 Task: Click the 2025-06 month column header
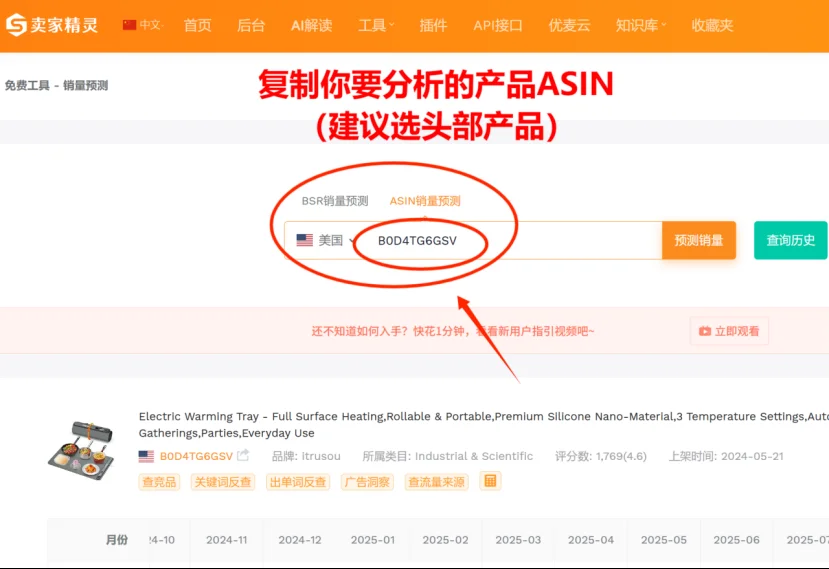736,540
